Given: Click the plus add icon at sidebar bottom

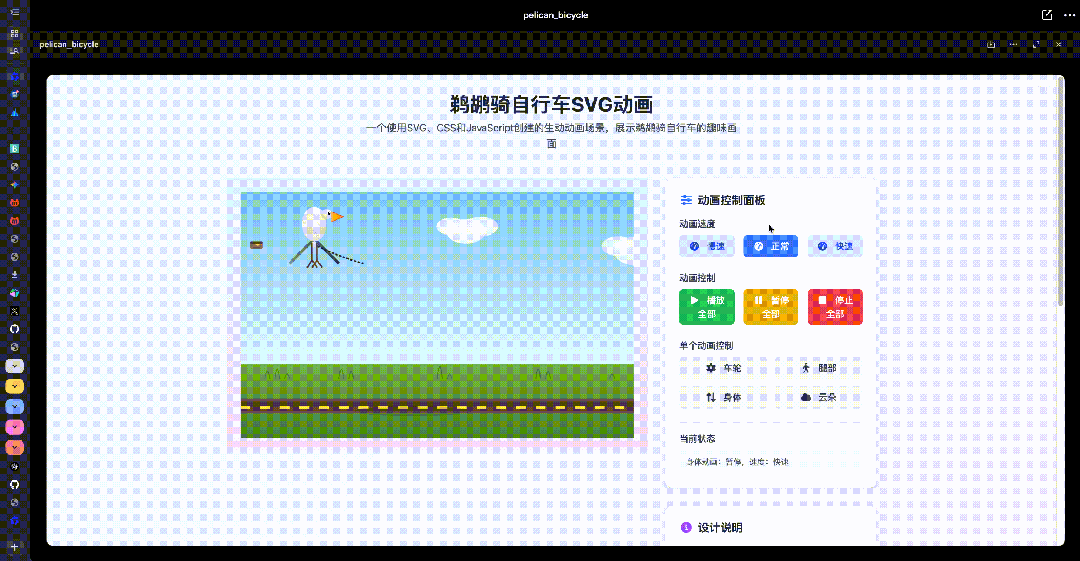Looking at the screenshot, I should (x=14, y=547).
